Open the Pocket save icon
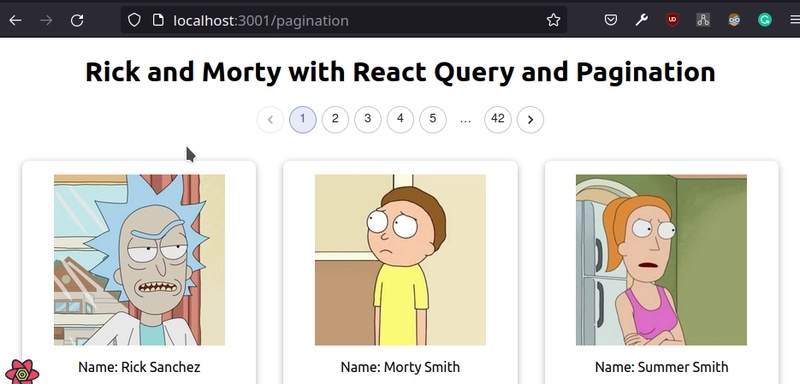The width and height of the screenshot is (800, 384). click(611, 20)
